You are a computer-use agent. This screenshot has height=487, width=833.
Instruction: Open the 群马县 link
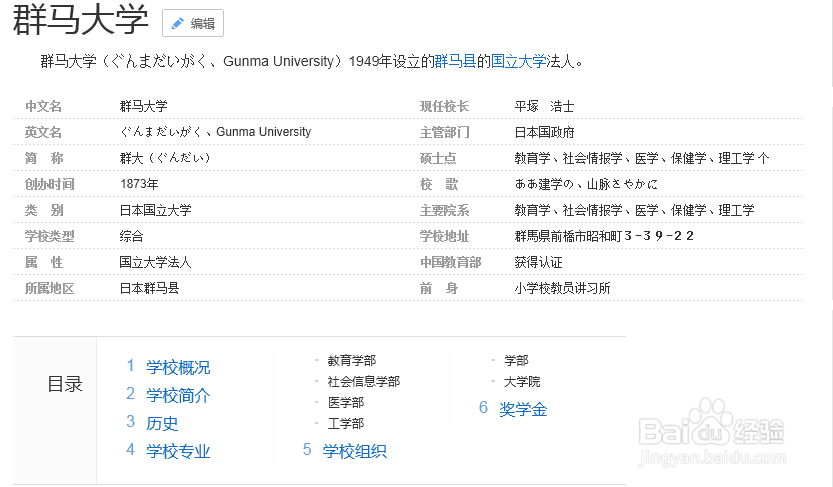(x=455, y=62)
